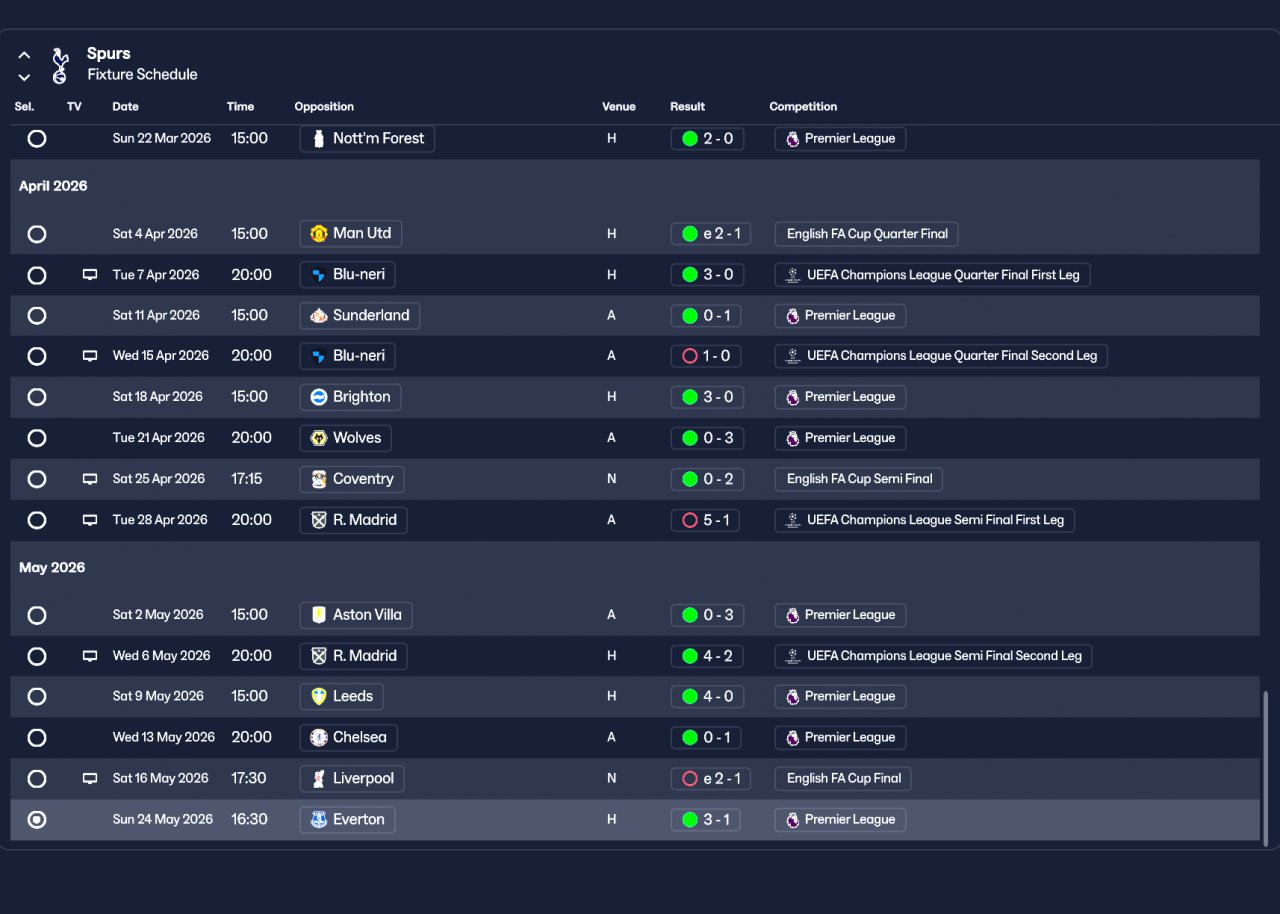
Task: Select the Man Utd fixture radio button
Action: point(37,234)
